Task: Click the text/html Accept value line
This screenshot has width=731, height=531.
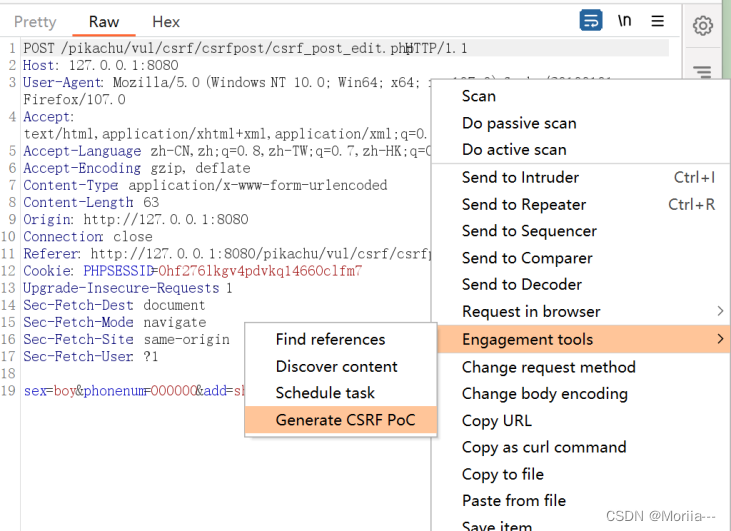Action: tap(225, 134)
